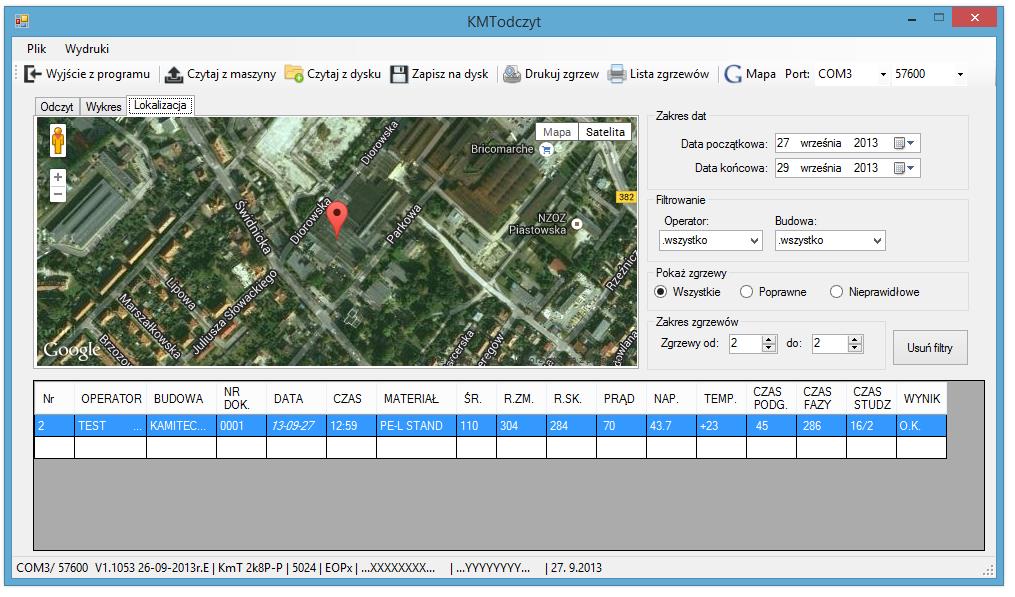1015x597 pixels.
Task: Click the Wyjście z programu exit icon
Action: click(32, 74)
